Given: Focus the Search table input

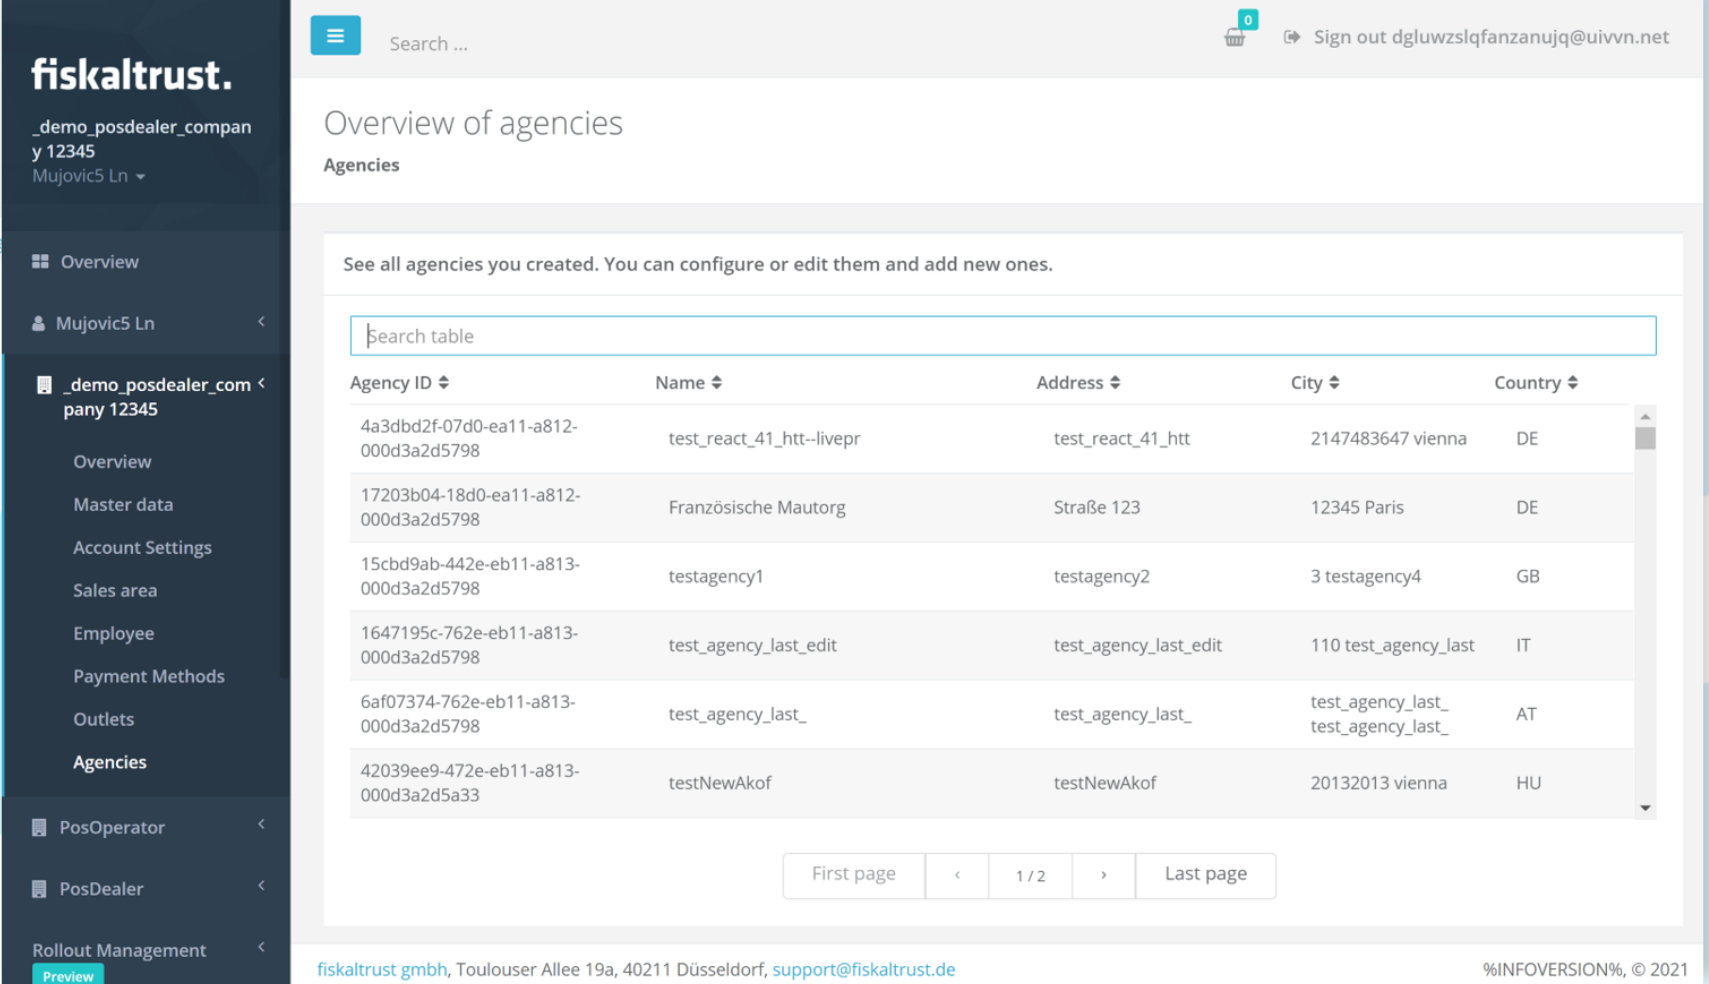Looking at the screenshot, I should tap(1003, 336).
